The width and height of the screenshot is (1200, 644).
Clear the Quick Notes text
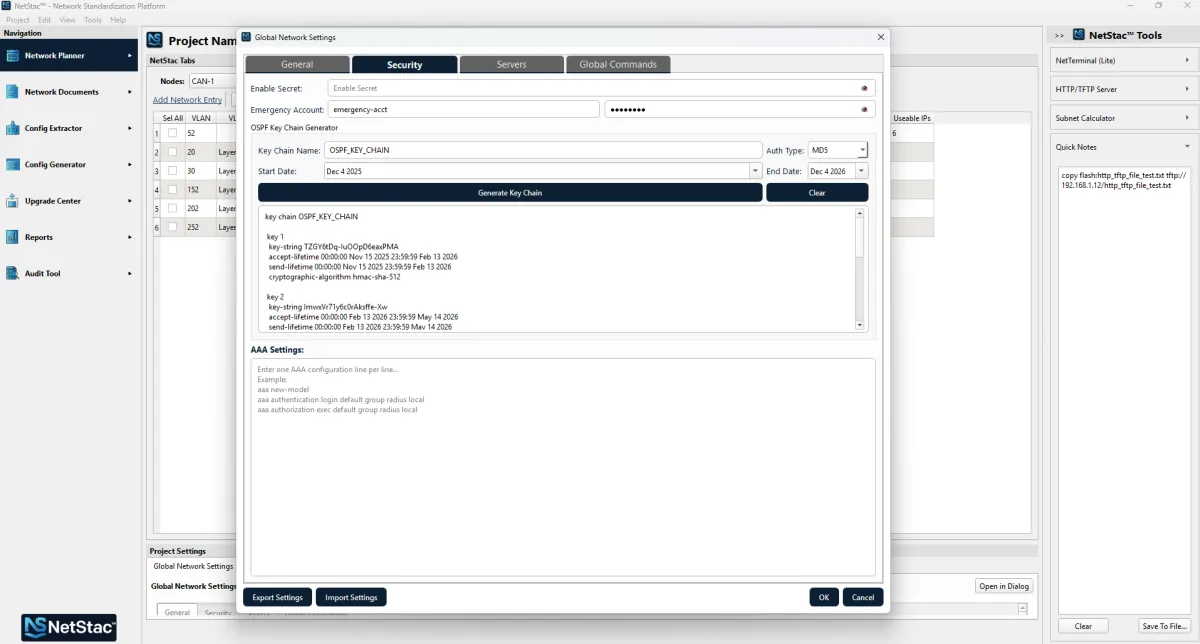point(1083,626)
